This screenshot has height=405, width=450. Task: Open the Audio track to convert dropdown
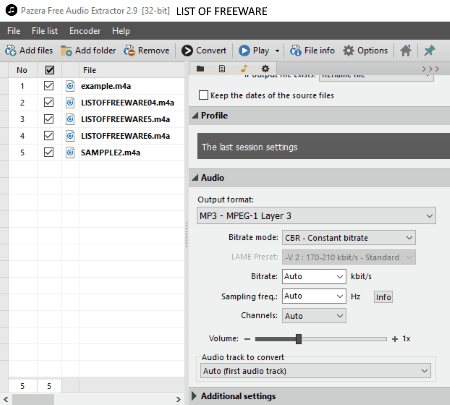315,371
